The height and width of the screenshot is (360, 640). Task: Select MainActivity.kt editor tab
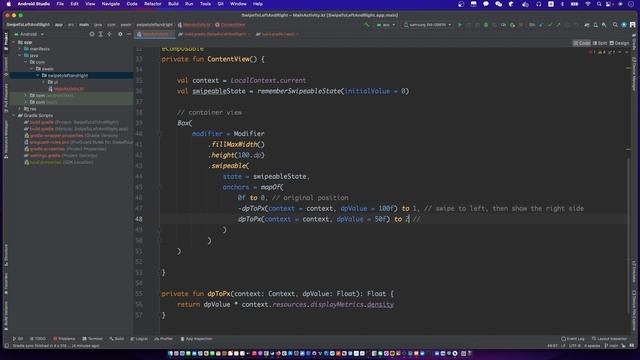[155, 34]
